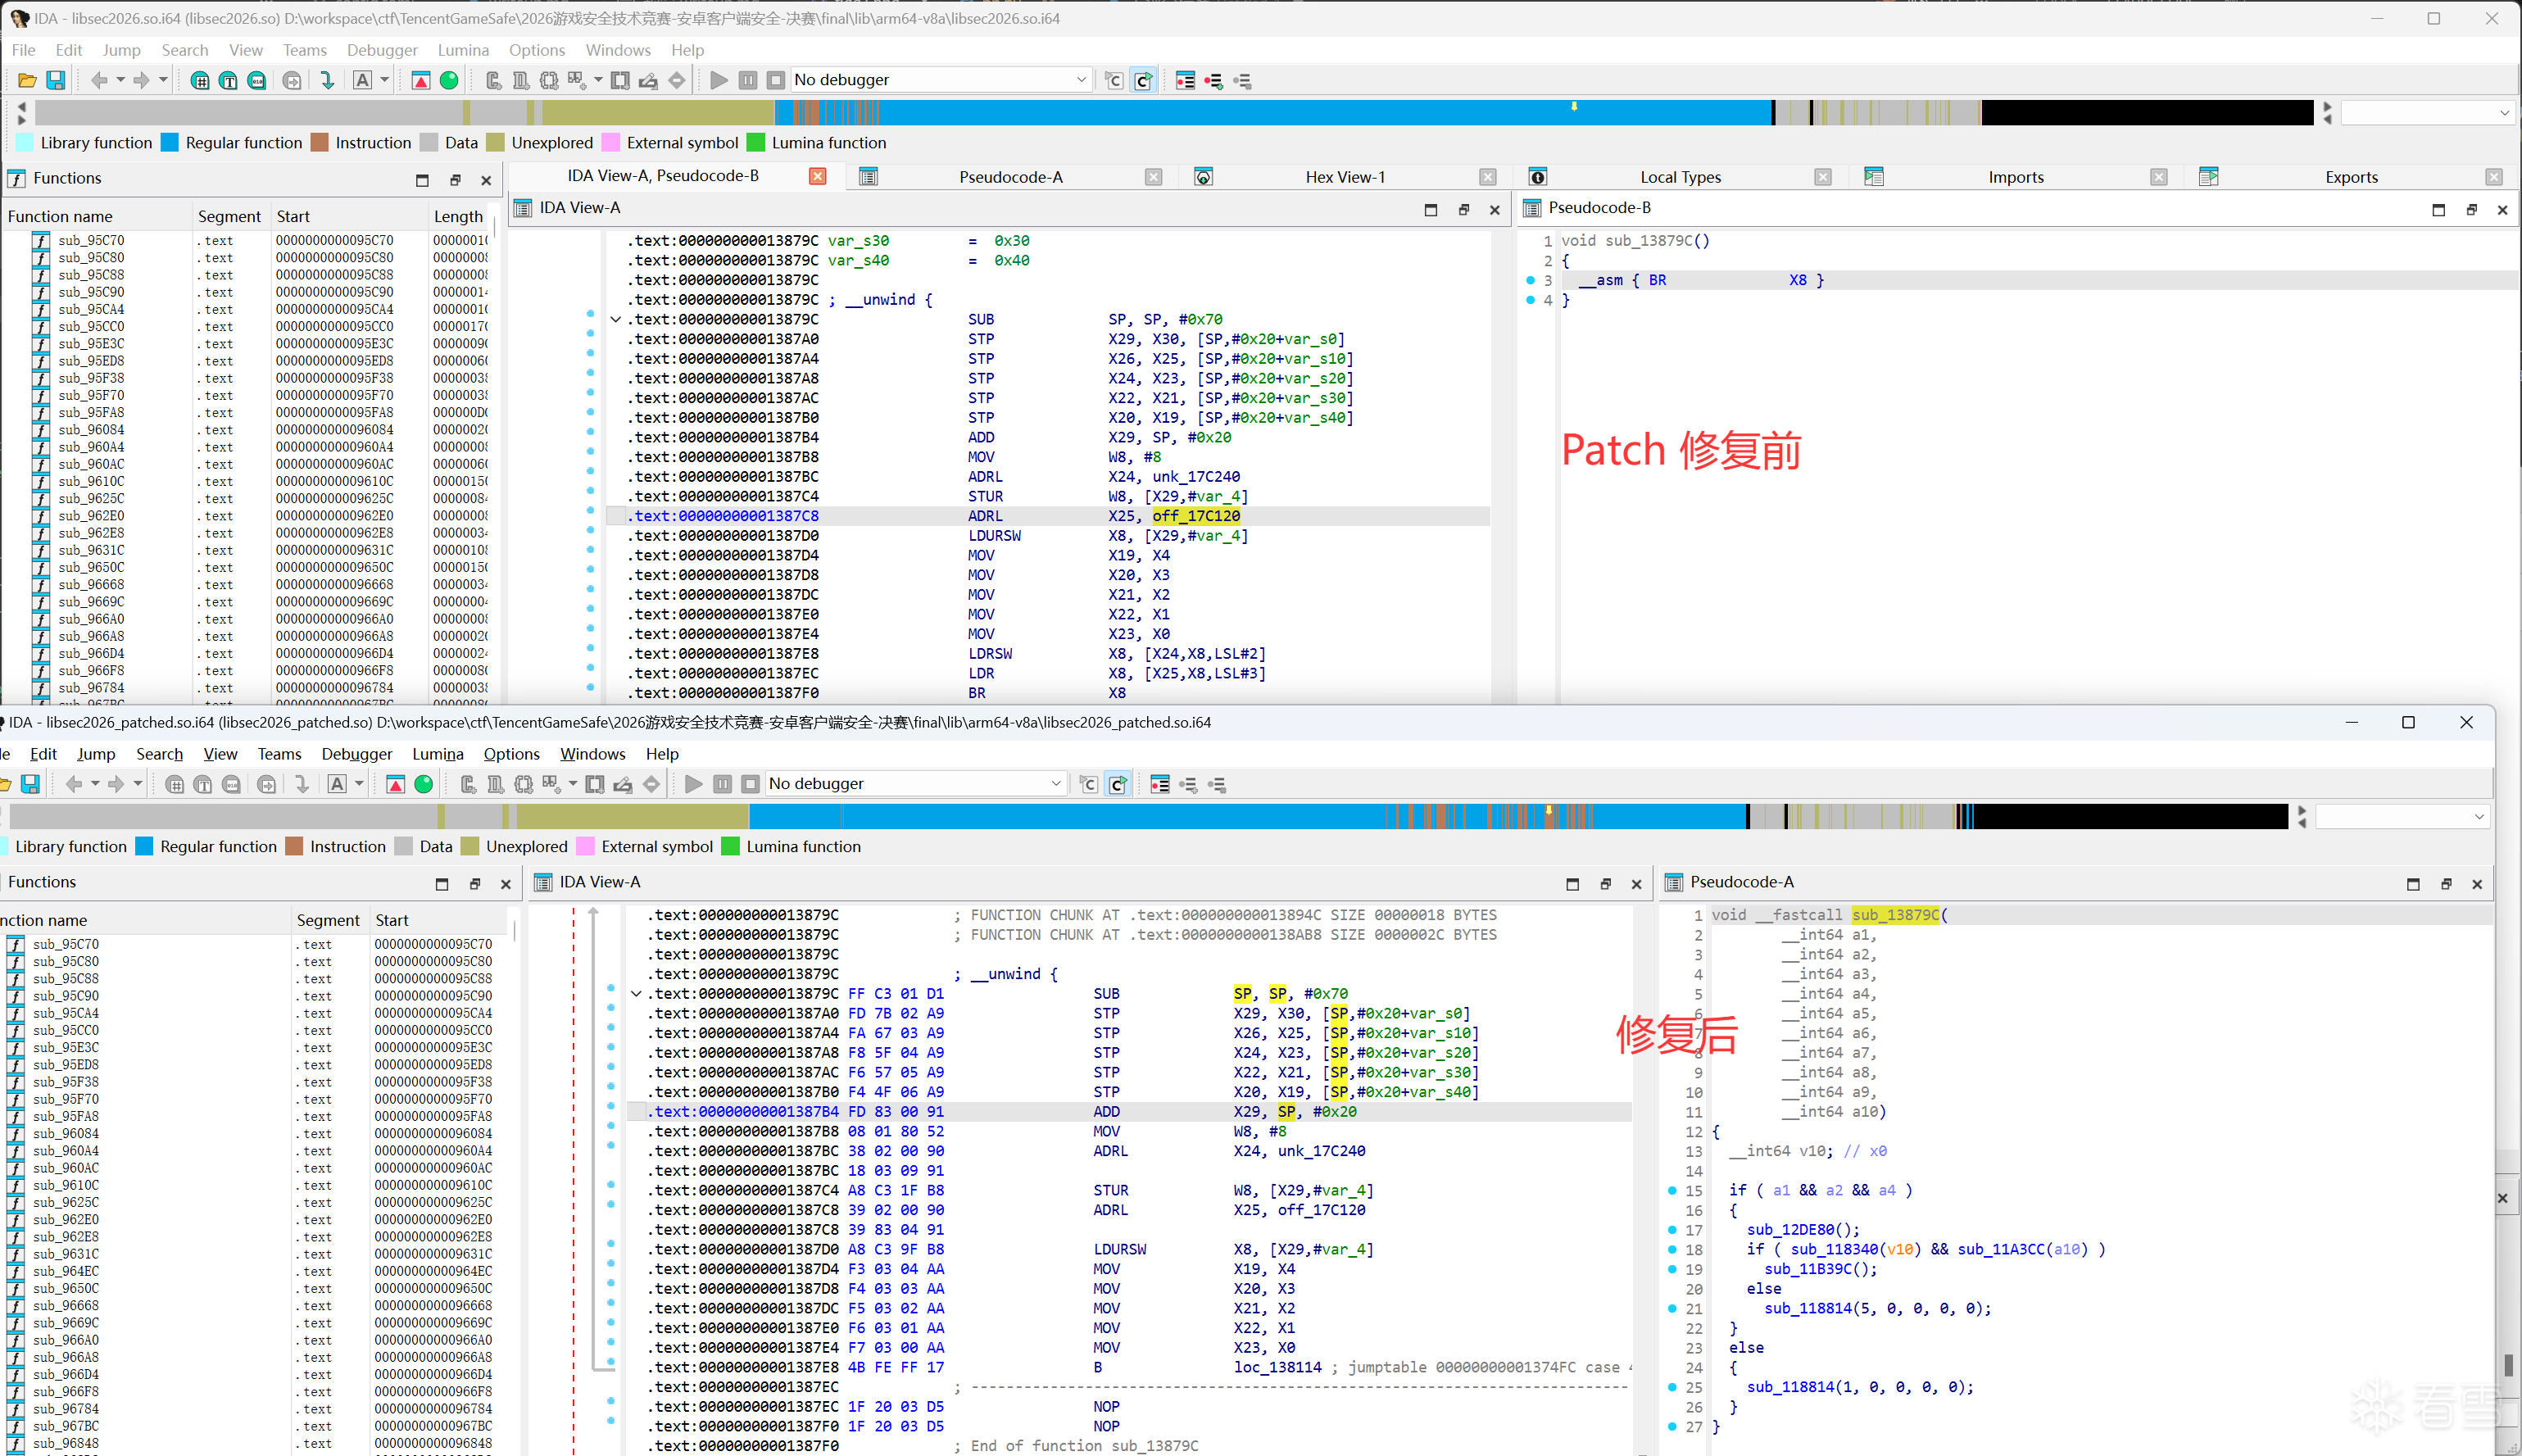Click the off_17C120 operand link in top disassembly

click(1196, 516)
